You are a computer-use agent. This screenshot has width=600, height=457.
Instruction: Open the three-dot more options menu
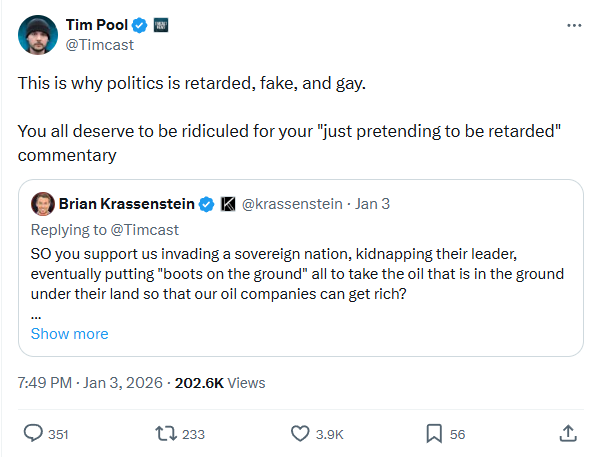(x=574, y=25)
